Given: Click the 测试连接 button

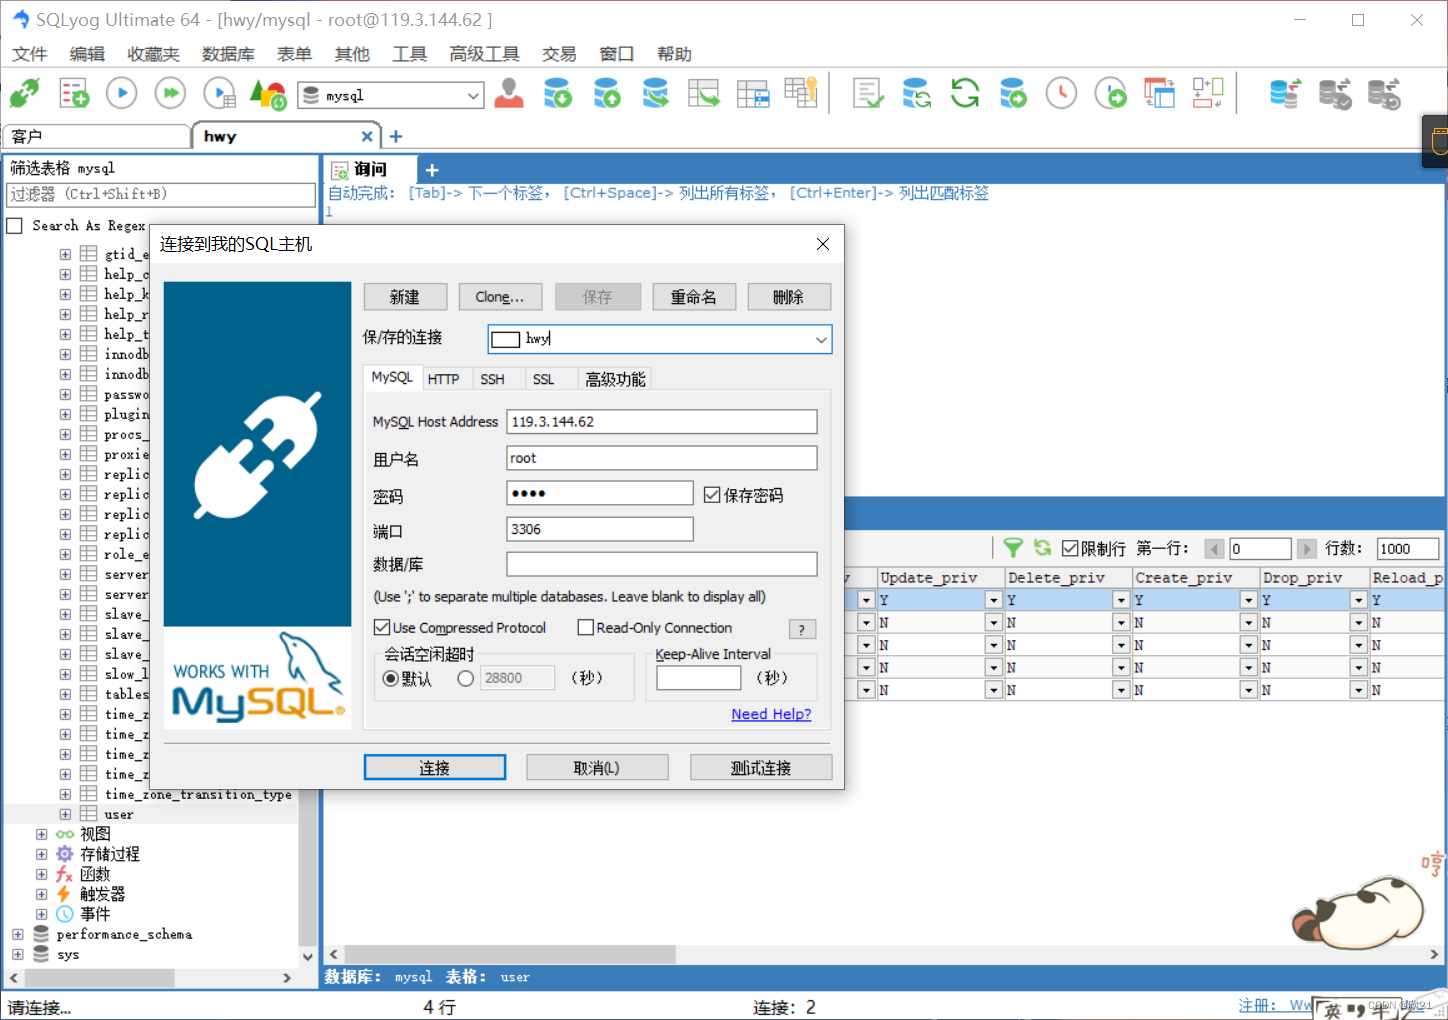Looking at the screenshot, I should coord(761,767).
